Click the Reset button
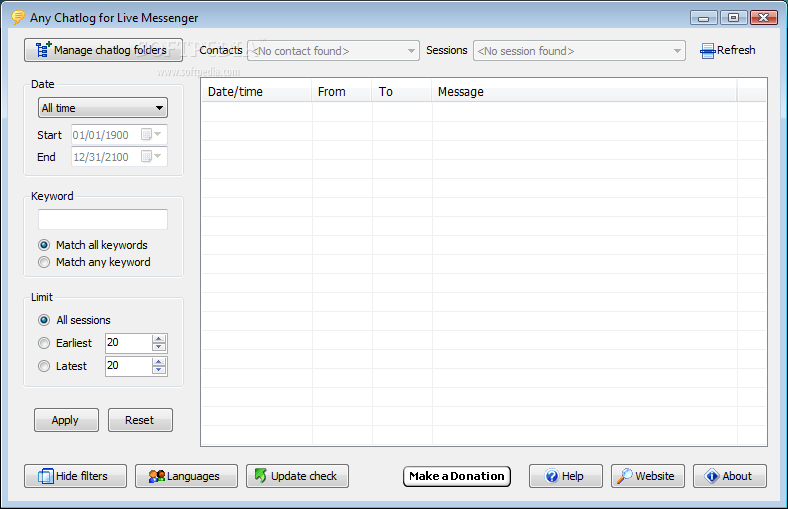Image resolution: width=788 pixels, height=509 pixels. tap(140, 420)
